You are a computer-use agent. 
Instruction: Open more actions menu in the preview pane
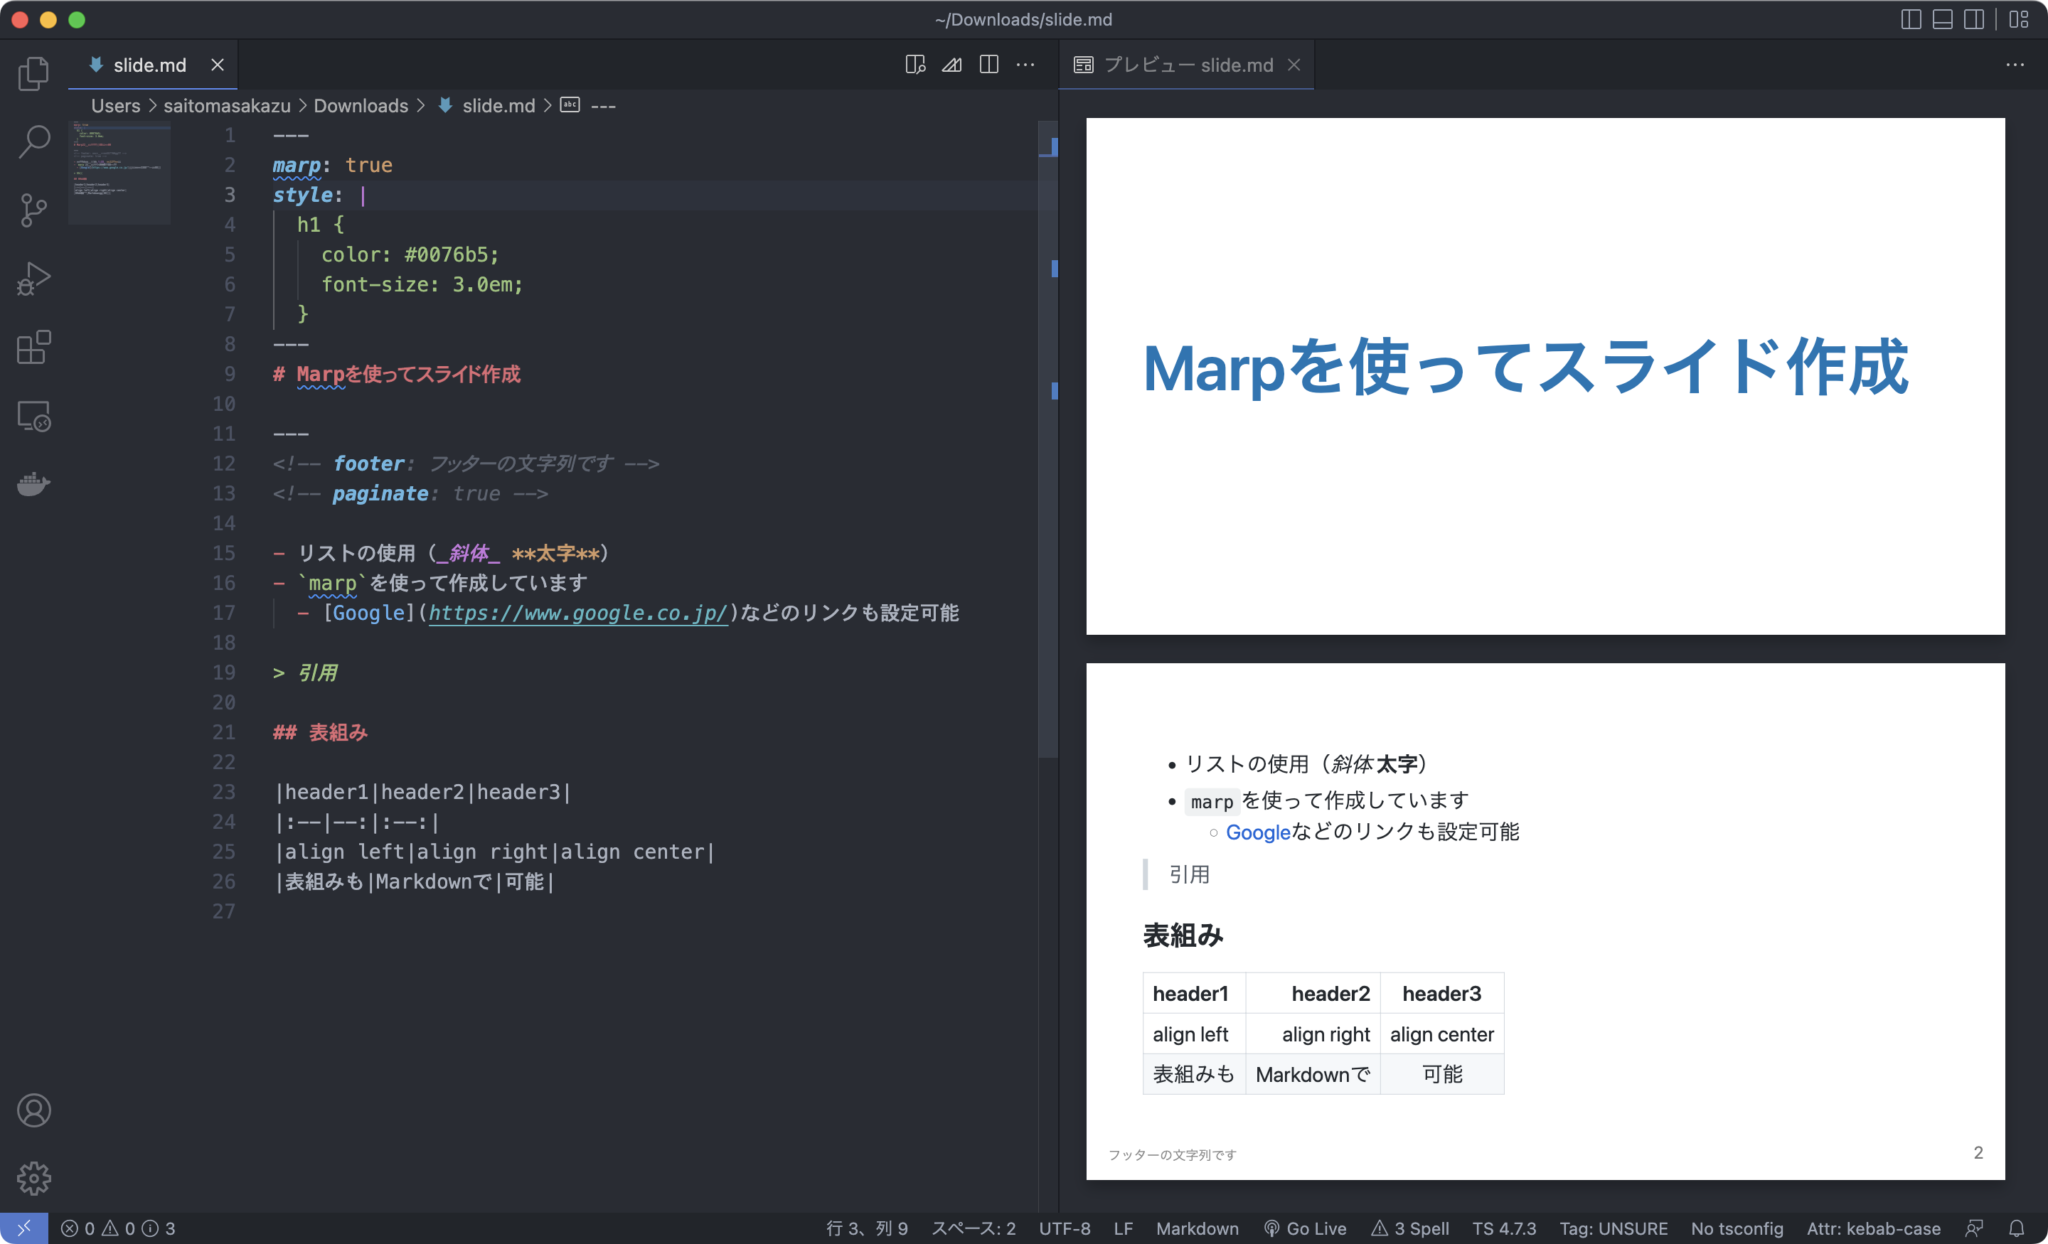pyautogui.click(x=2017, y=64)
